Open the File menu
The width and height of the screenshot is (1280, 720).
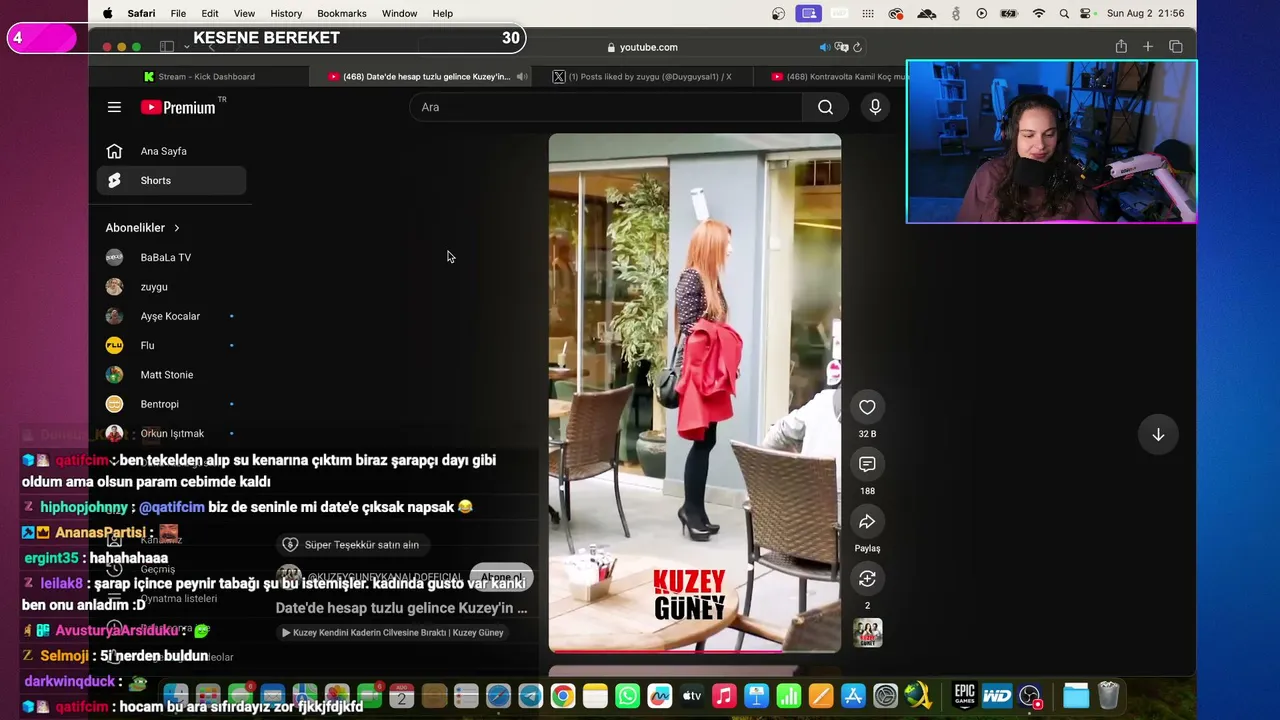point(178,13)
